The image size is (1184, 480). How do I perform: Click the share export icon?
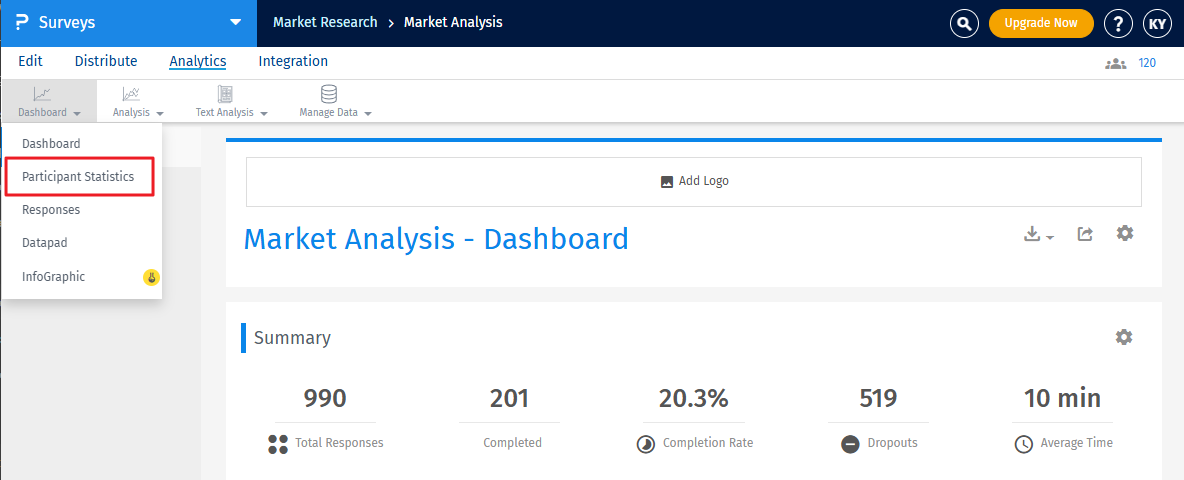coord(1085,234)
